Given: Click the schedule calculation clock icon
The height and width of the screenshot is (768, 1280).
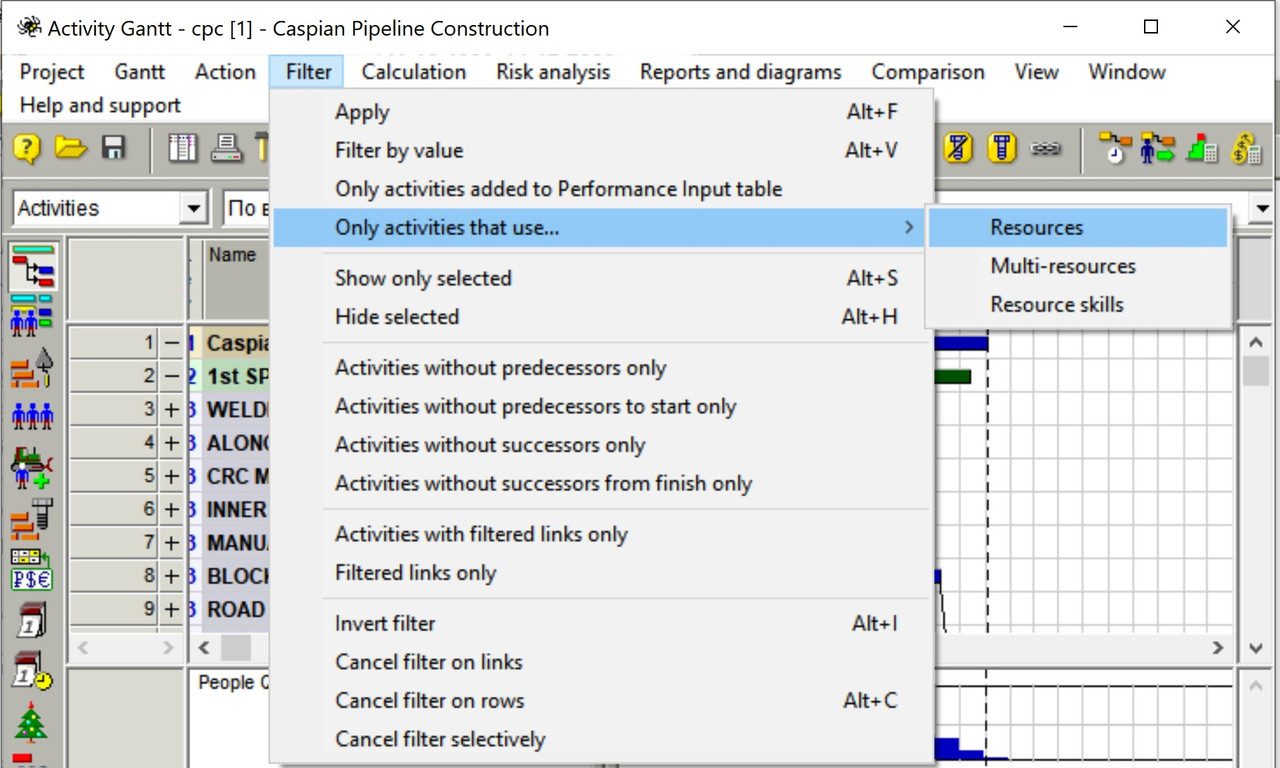Looking at the screenshot, I should coord(1113,150).
